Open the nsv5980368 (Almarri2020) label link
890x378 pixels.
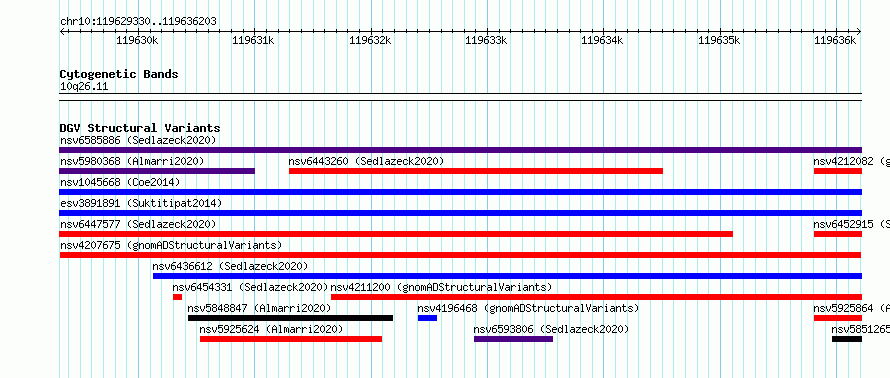click(x=132, y=161)
